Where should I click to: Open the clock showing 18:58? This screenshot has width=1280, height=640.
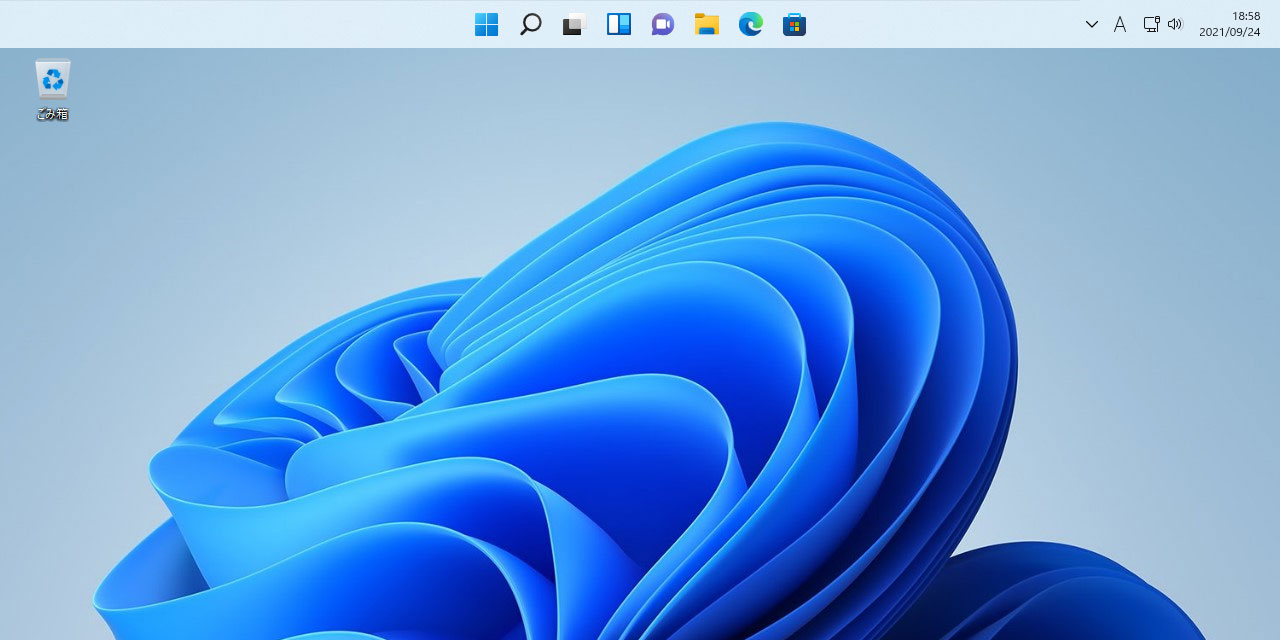(x=1246, y=16)
